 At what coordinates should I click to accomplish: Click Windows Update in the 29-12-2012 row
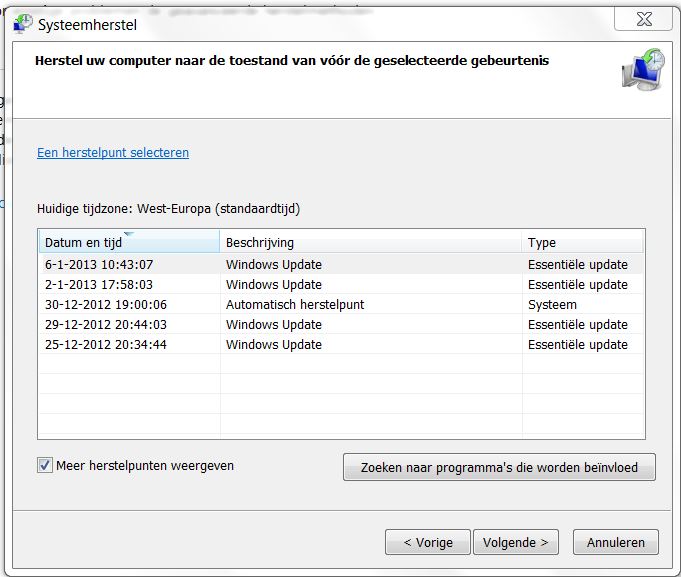(x=274, y=324)
